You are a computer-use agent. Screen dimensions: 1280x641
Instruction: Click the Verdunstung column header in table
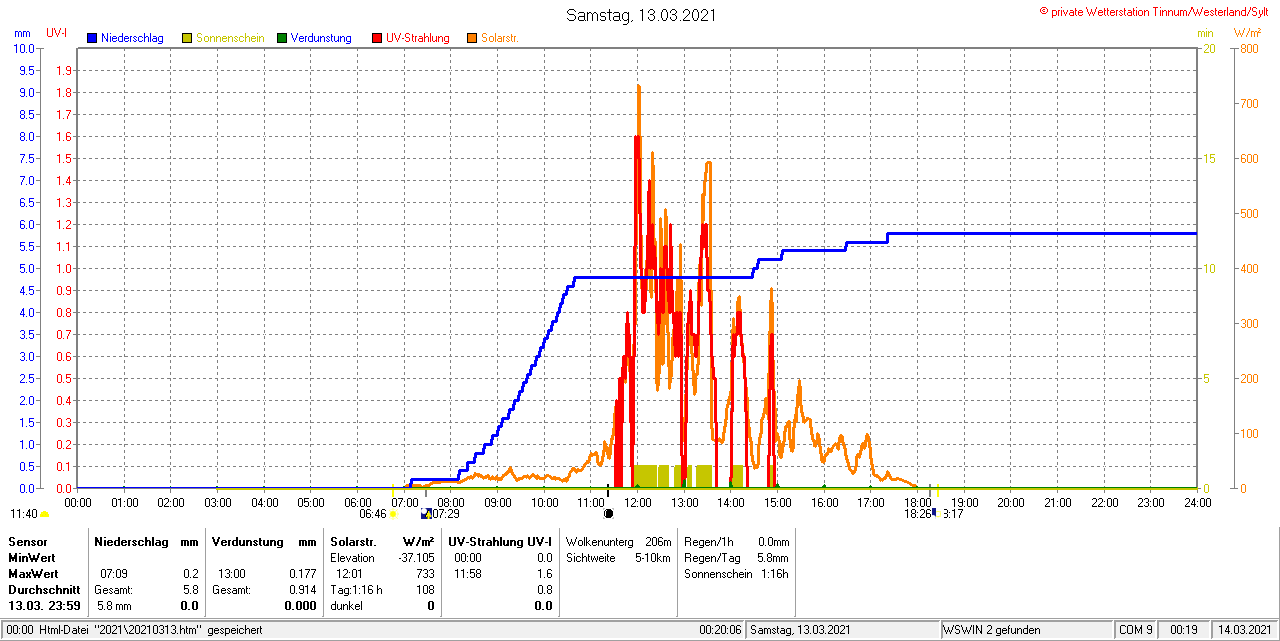click(246, 541)
